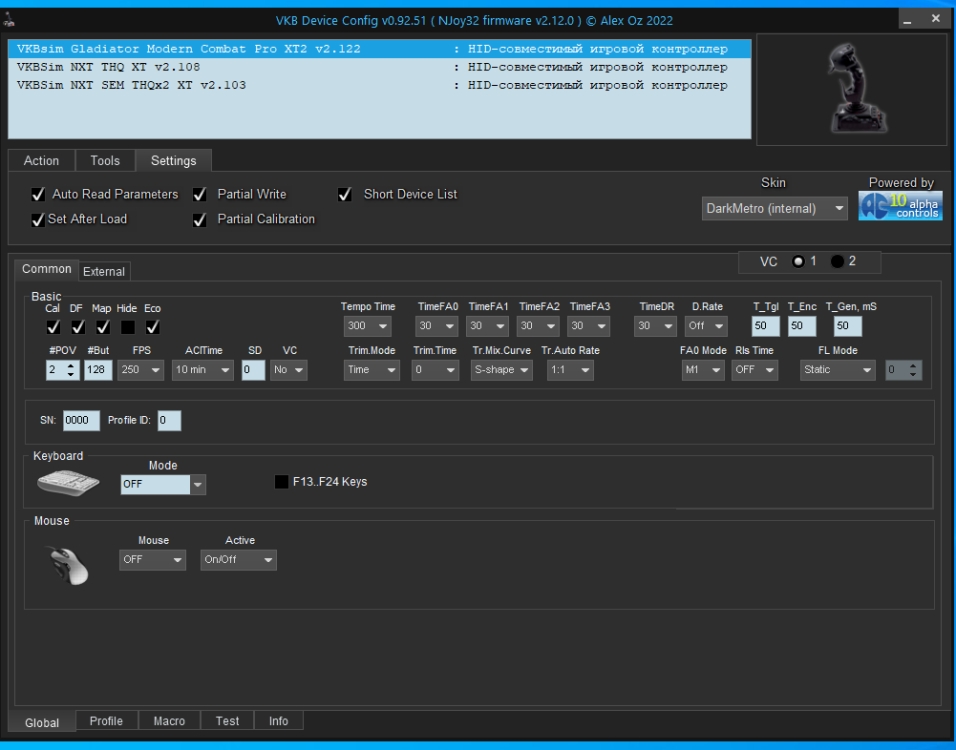
Task: Switch to the External sub-tab
Action: (x=104, y=271)
